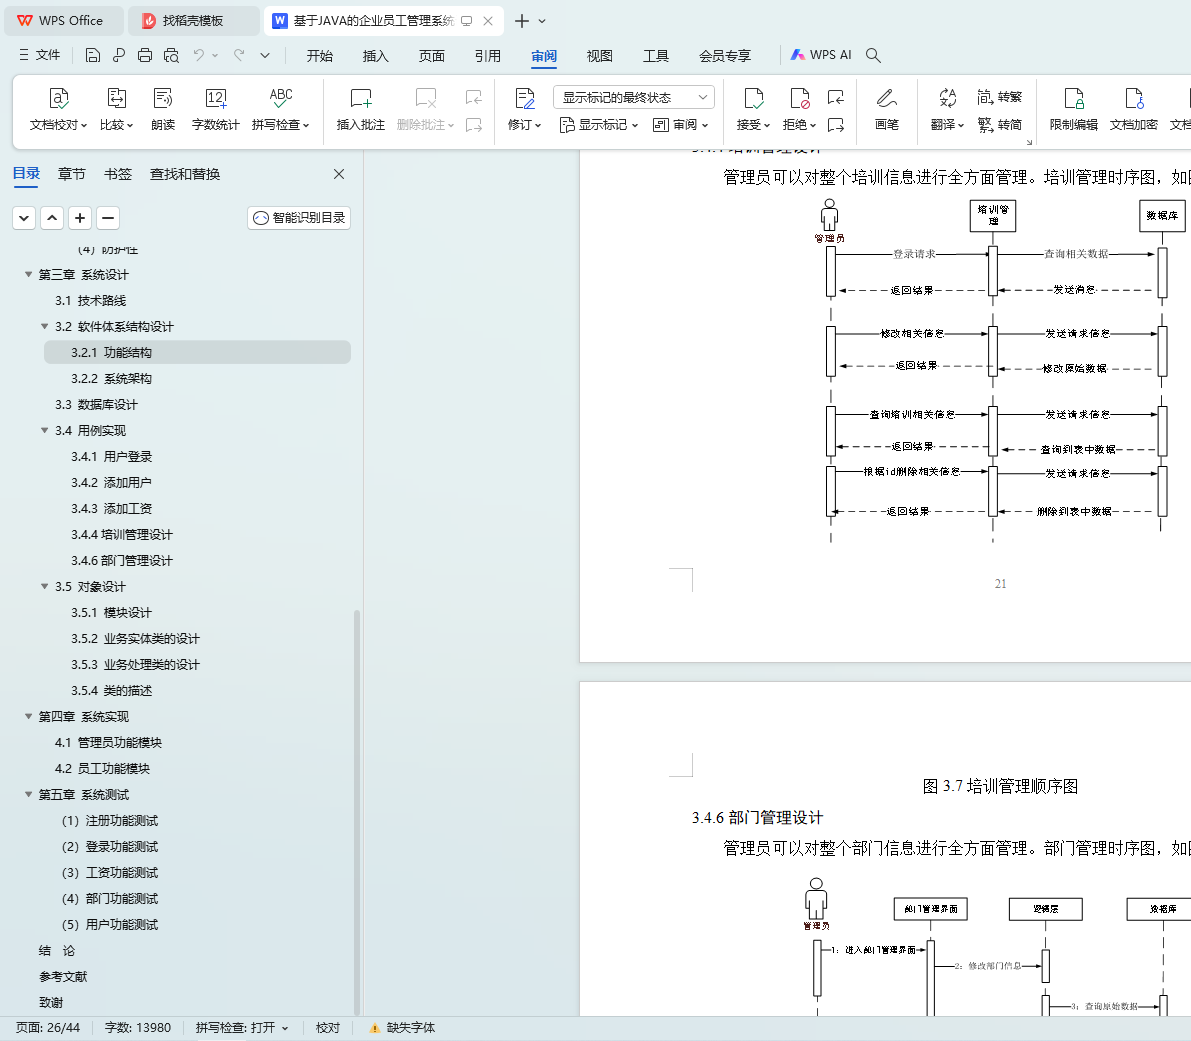Screen dimensions: 1191x1041
Task: Click the collapse-down chevron outline button
Action: pyautogui.click(x=24, y=218)
